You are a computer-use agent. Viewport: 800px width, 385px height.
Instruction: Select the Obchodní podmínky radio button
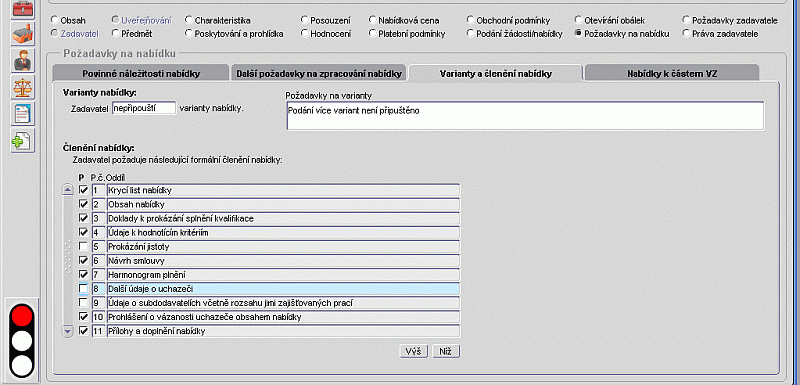click(x=470, y=21)
